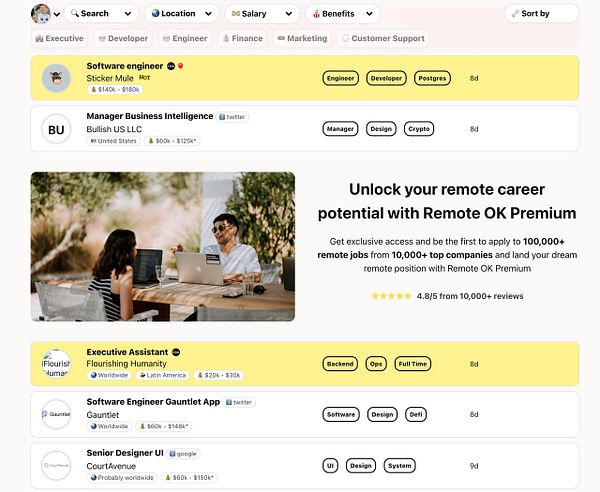Select the Design tag on Bullish job
Image resolution: width=600 pixels, height=492 pixels.
click(381, 129)
